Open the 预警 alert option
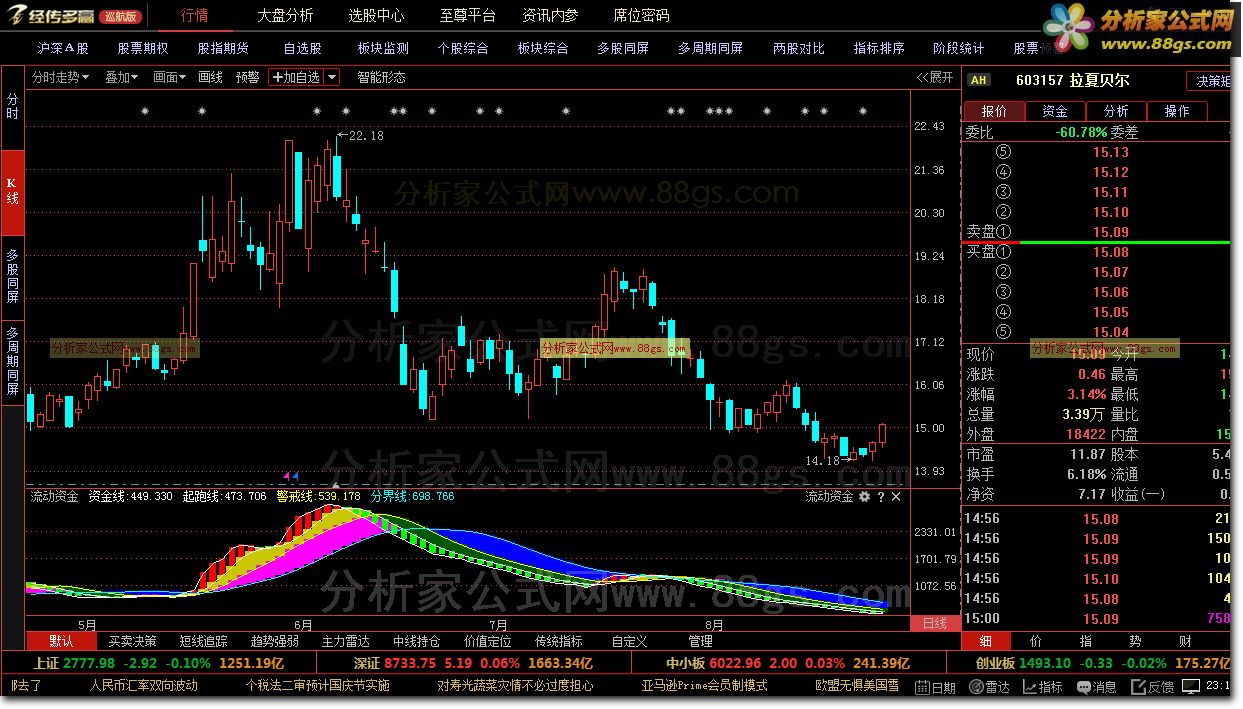Screen dimensions: 1243x709 [247, 77]
